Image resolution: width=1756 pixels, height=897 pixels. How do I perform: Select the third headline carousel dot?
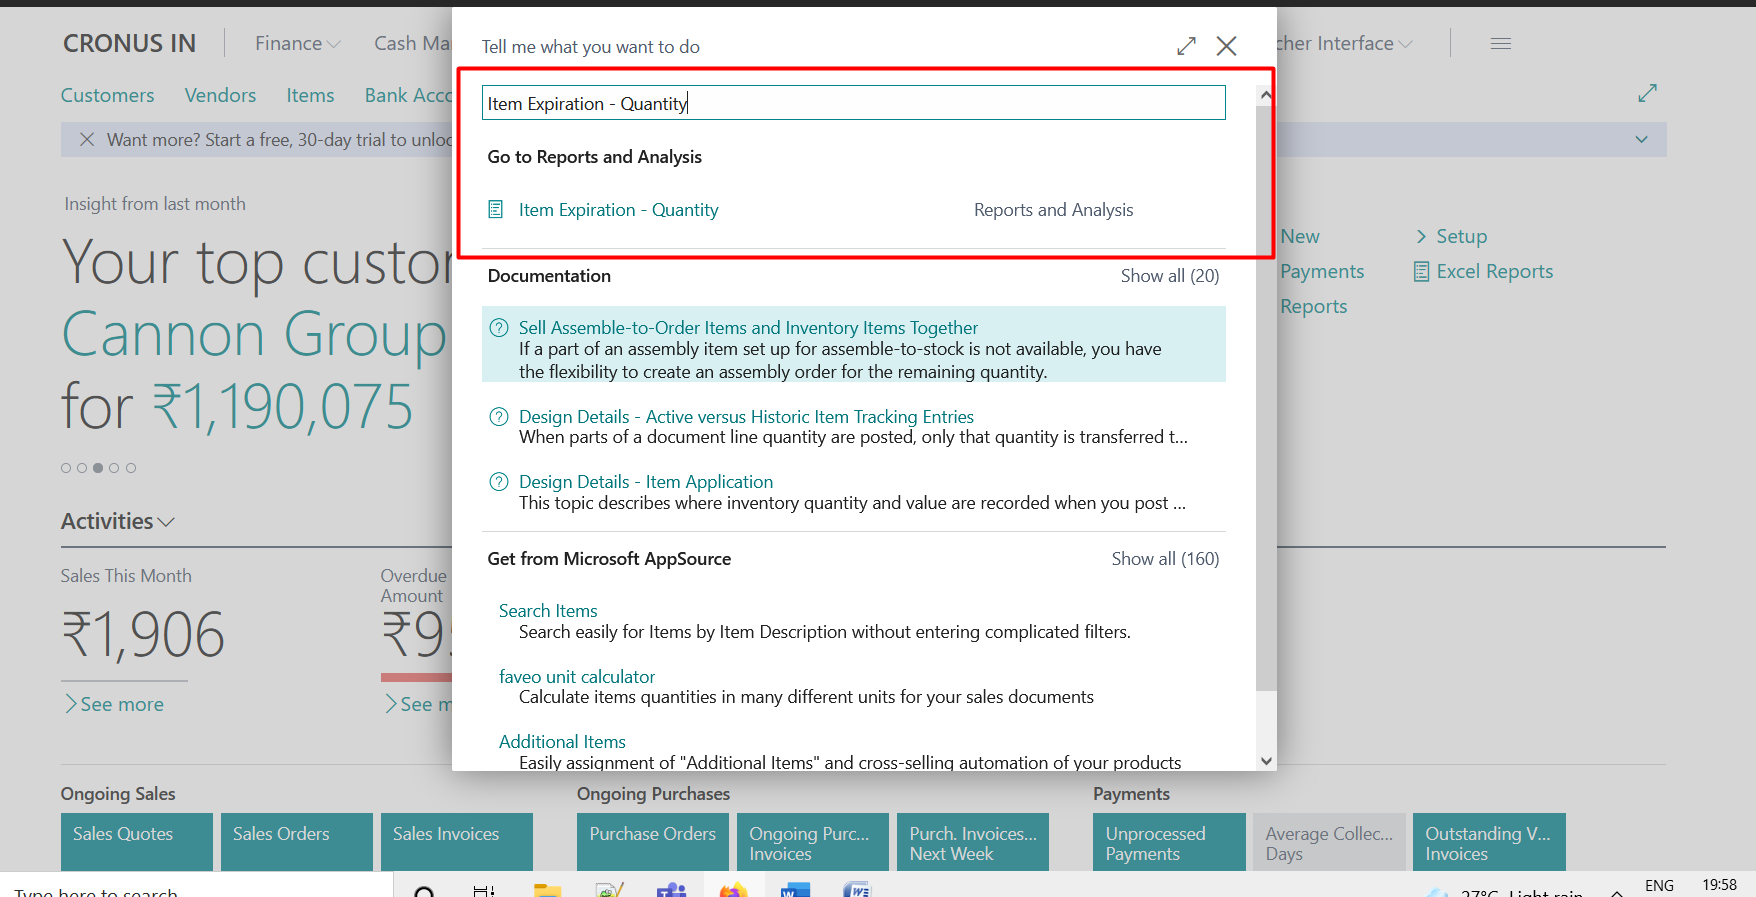pos(98,468)
